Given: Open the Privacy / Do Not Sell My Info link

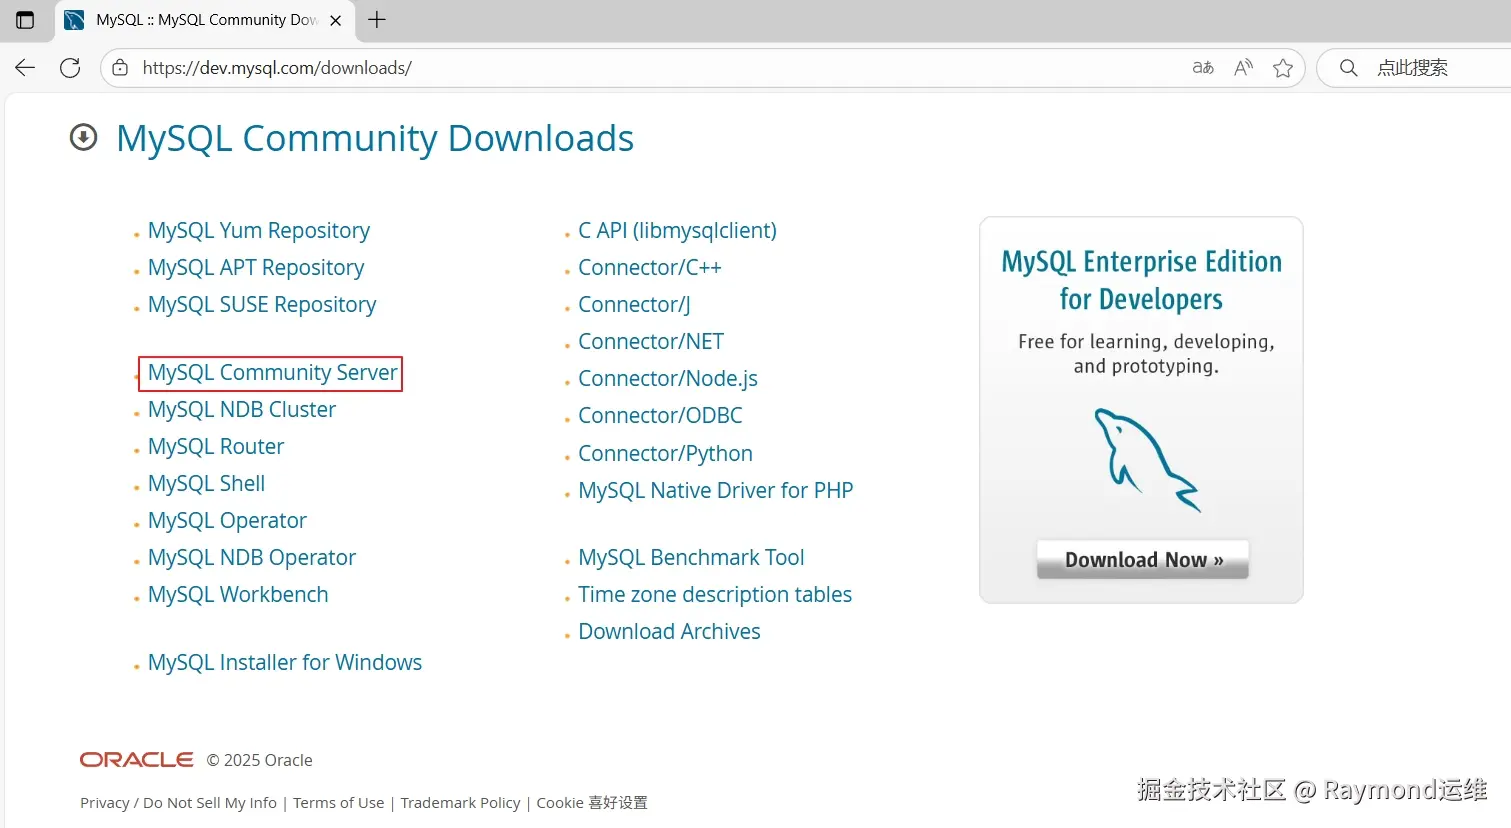Looking at the screenshot, I should (178, 803).
